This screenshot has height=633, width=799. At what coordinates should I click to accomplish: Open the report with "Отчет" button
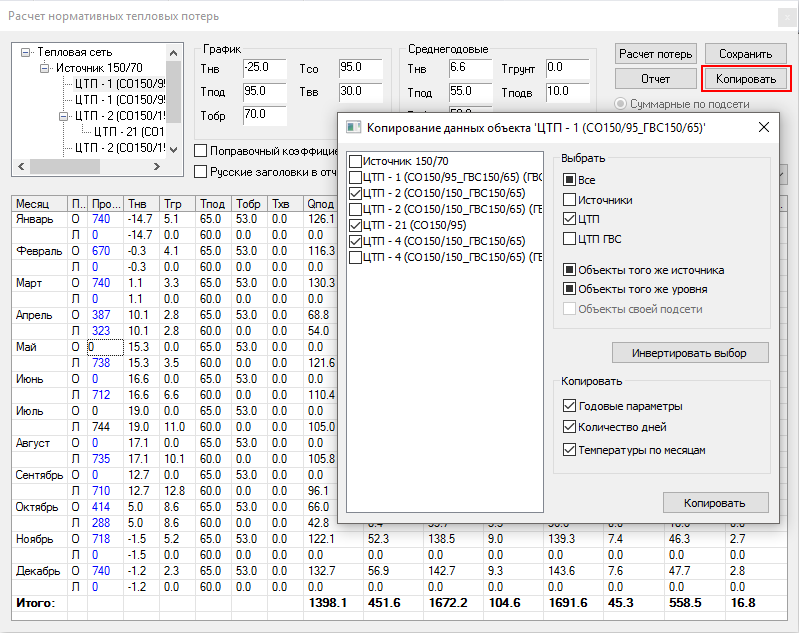pyautogui.click(x=655, y=78)
